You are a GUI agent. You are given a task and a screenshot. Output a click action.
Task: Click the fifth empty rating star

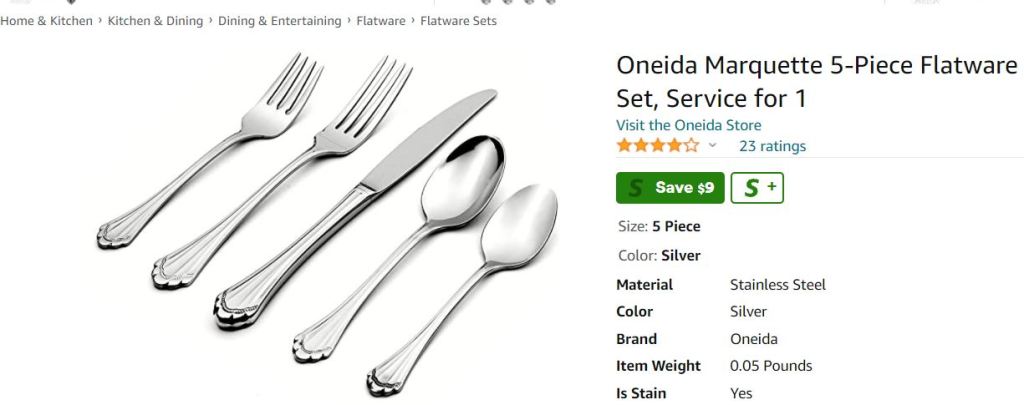pos(691,146)
